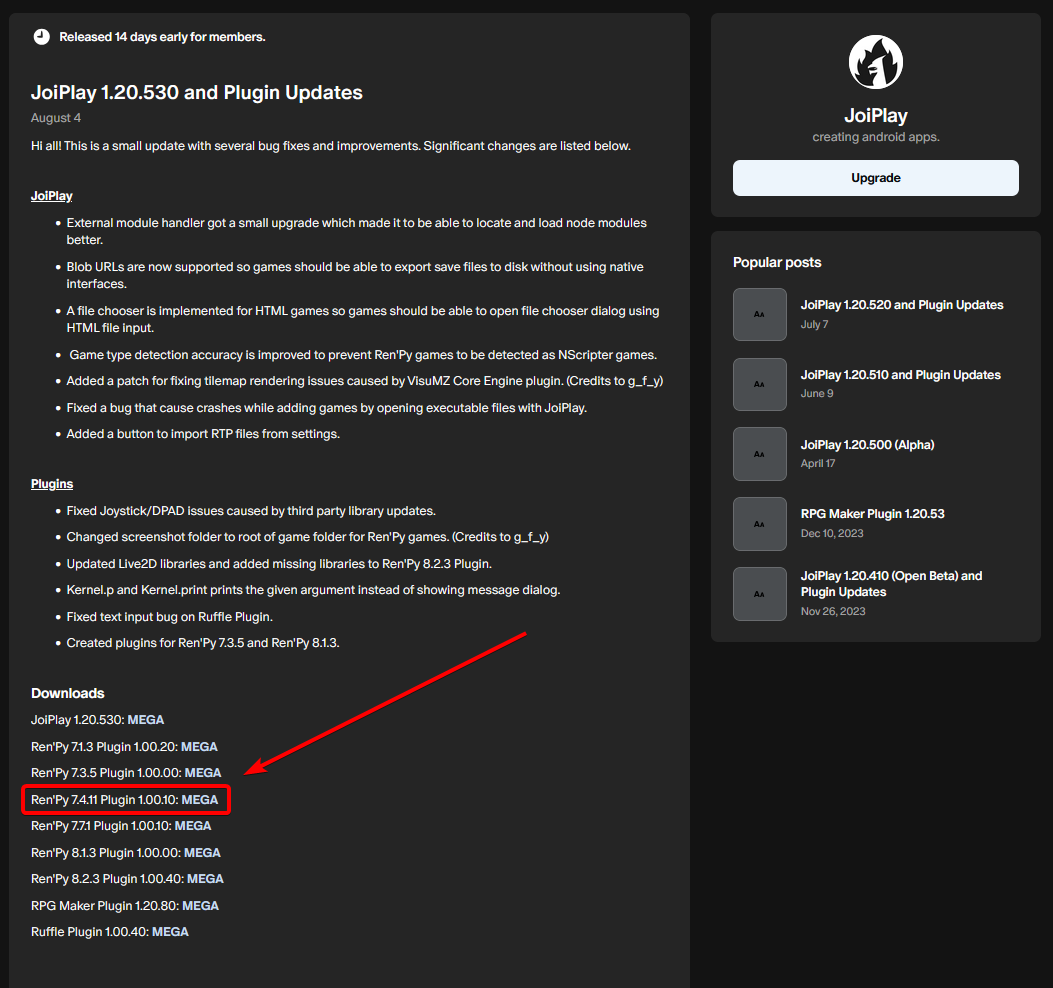Click MEGA link for JoiPlay 1.20.530

click(x=146, y=720)
